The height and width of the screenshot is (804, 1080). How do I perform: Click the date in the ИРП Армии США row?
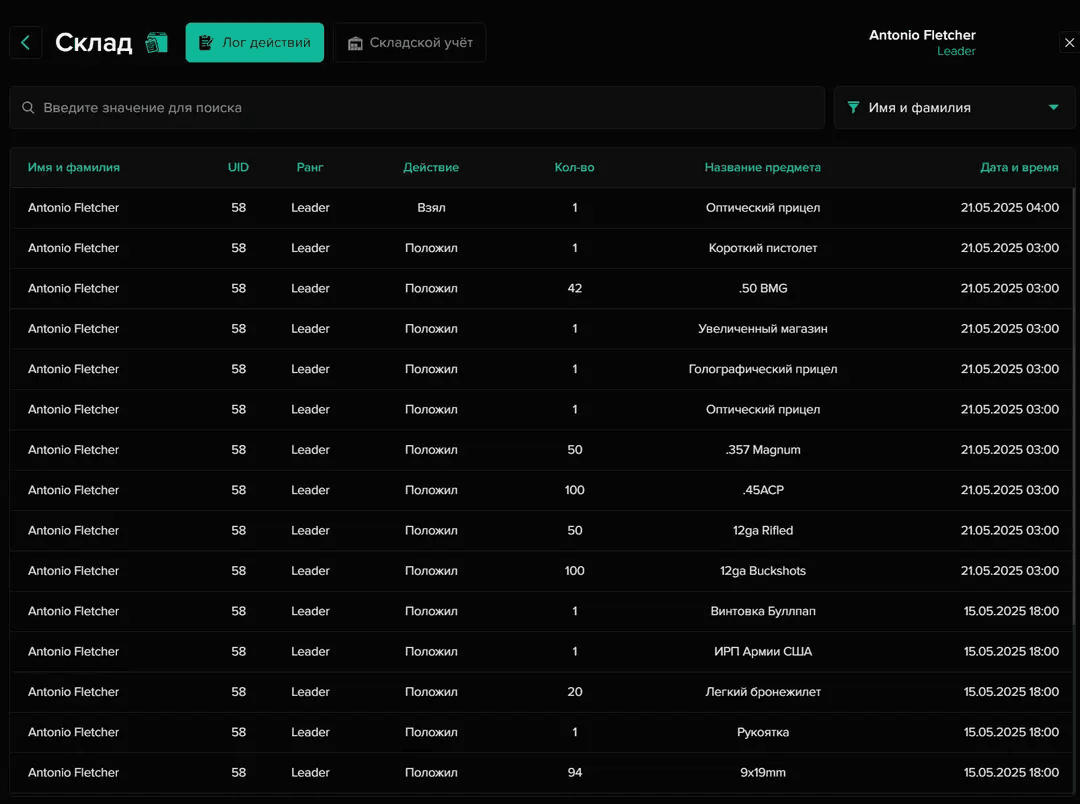tap(1011, 651)
